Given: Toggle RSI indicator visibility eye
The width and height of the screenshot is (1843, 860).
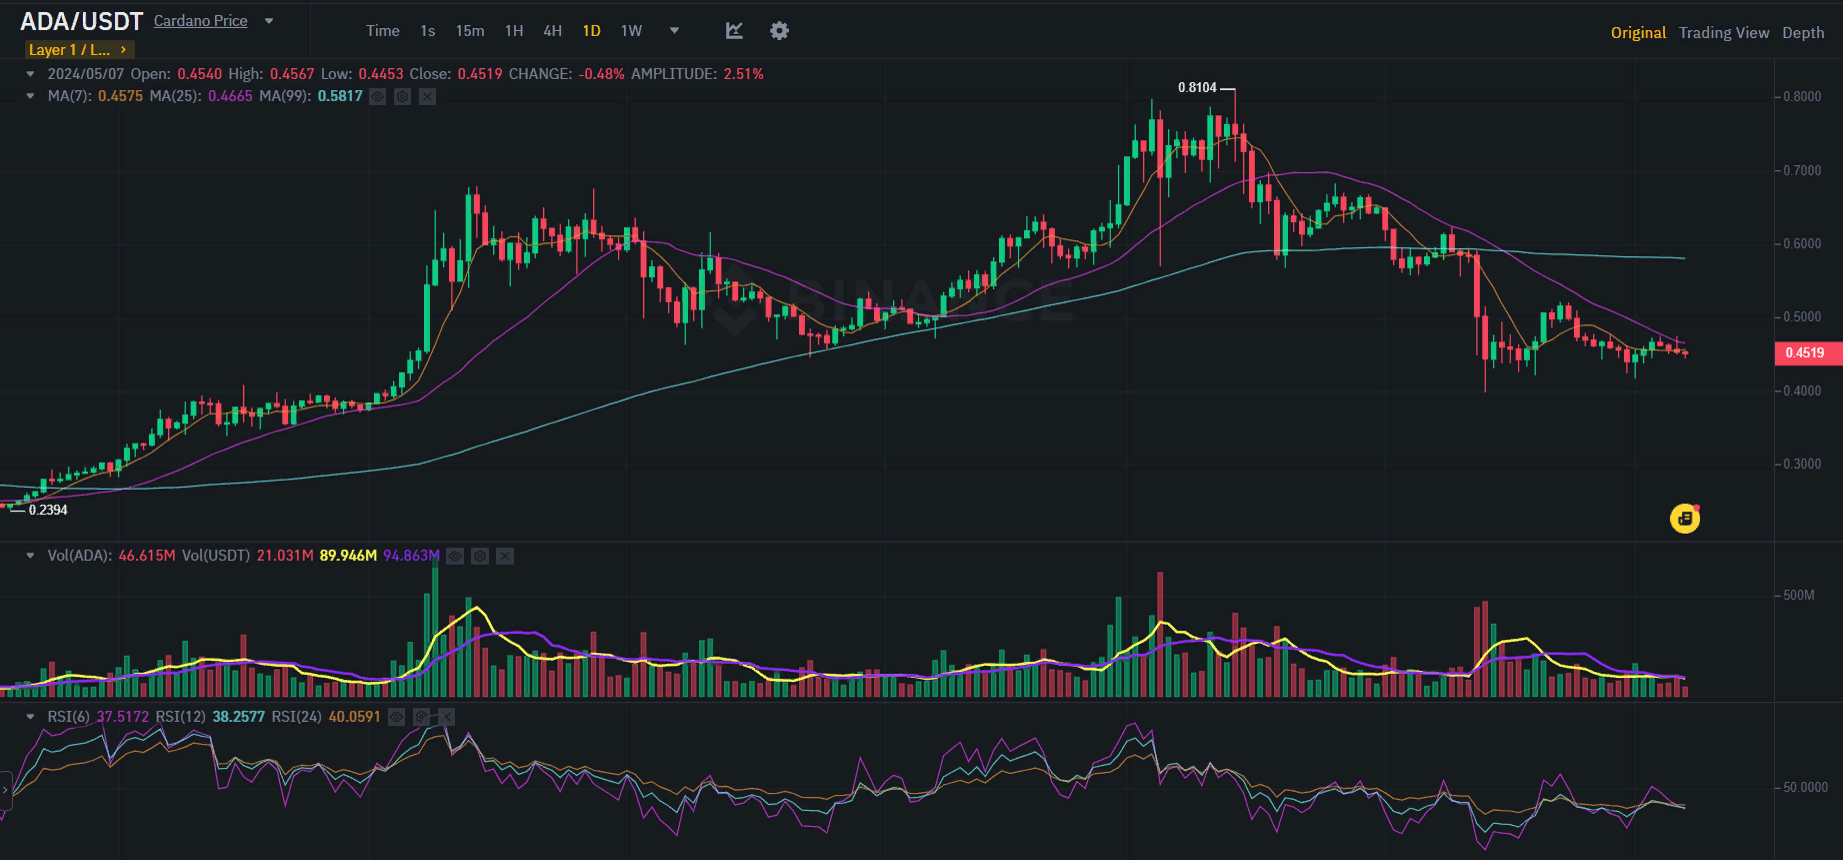Looking at the screenshot, I should pyautogui.click(x=396, y=717).
